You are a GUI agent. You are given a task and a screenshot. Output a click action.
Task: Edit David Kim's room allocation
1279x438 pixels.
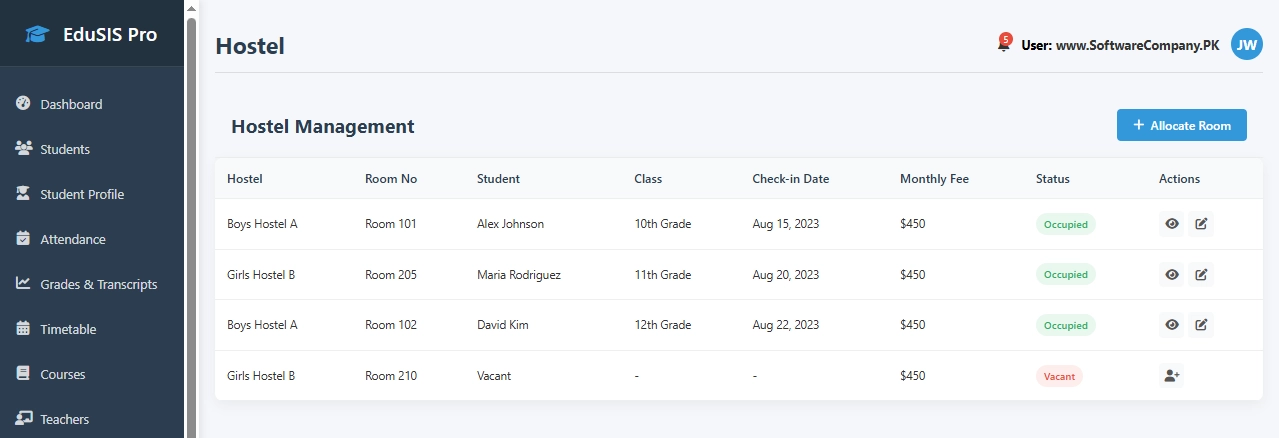point(1201,325)
